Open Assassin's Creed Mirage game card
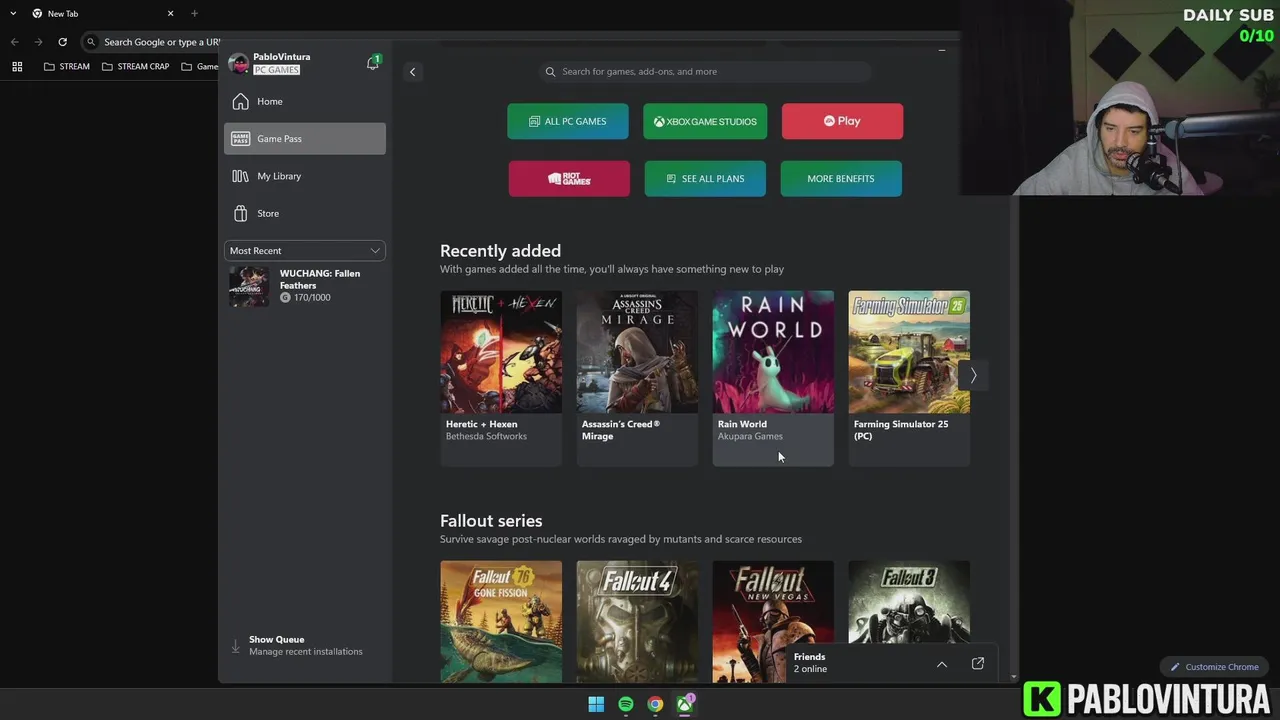 coord(637,378)
